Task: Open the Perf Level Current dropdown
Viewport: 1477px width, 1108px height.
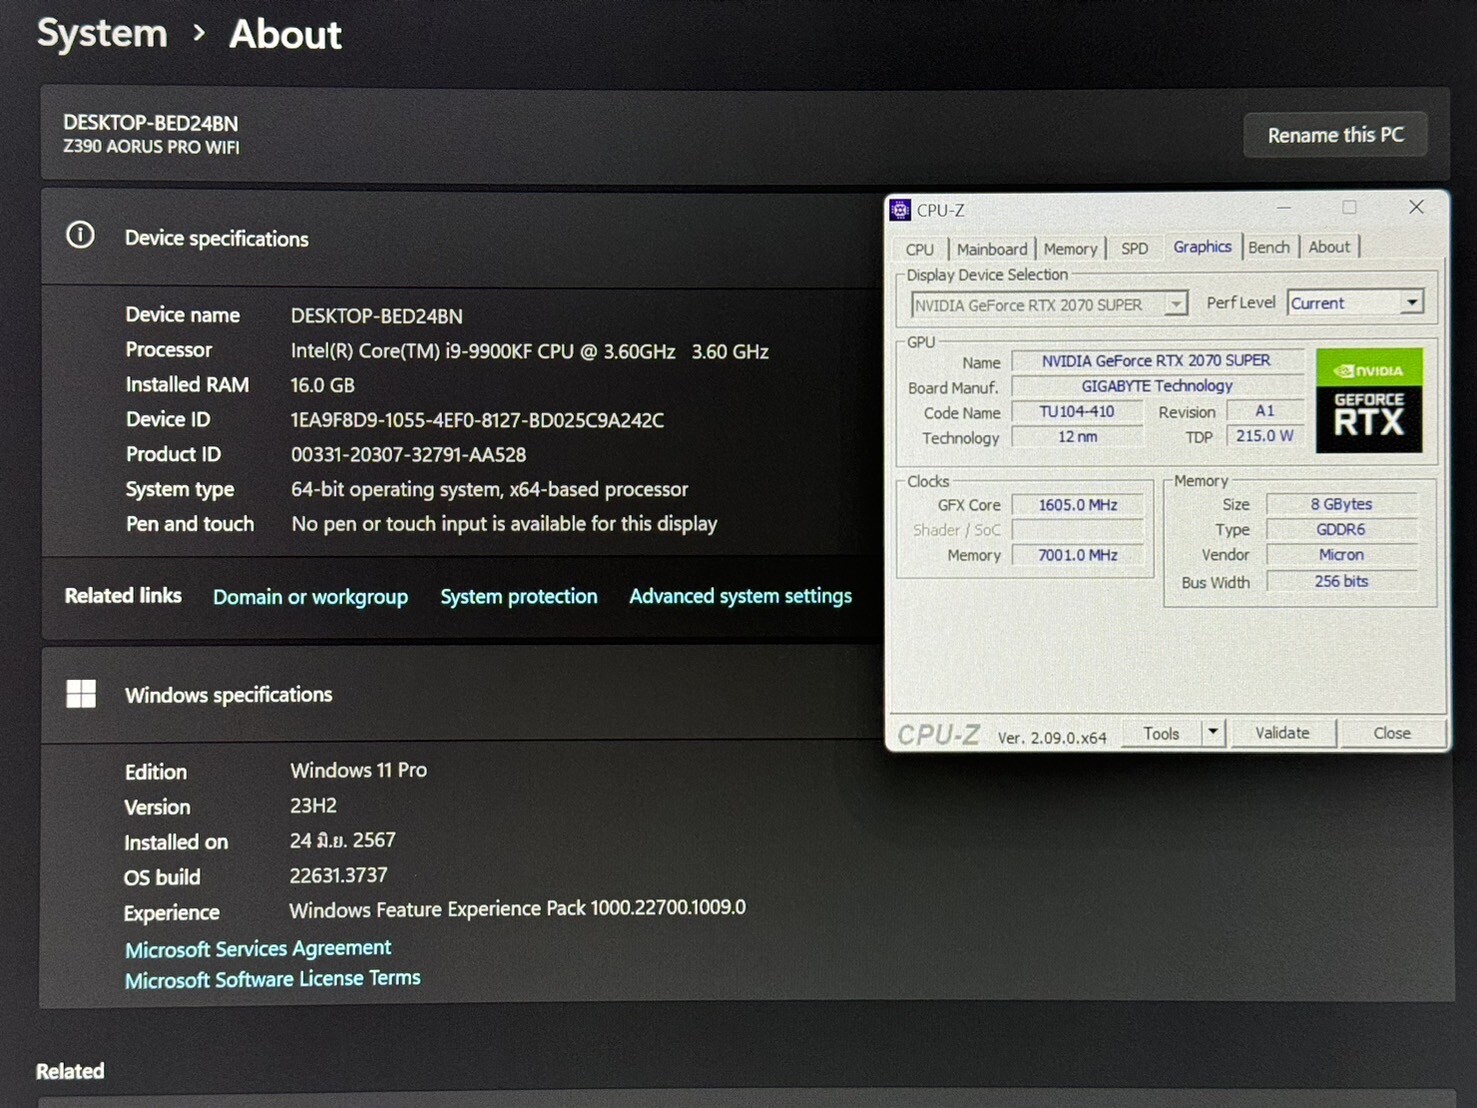Action: [x=1412, y=302]
